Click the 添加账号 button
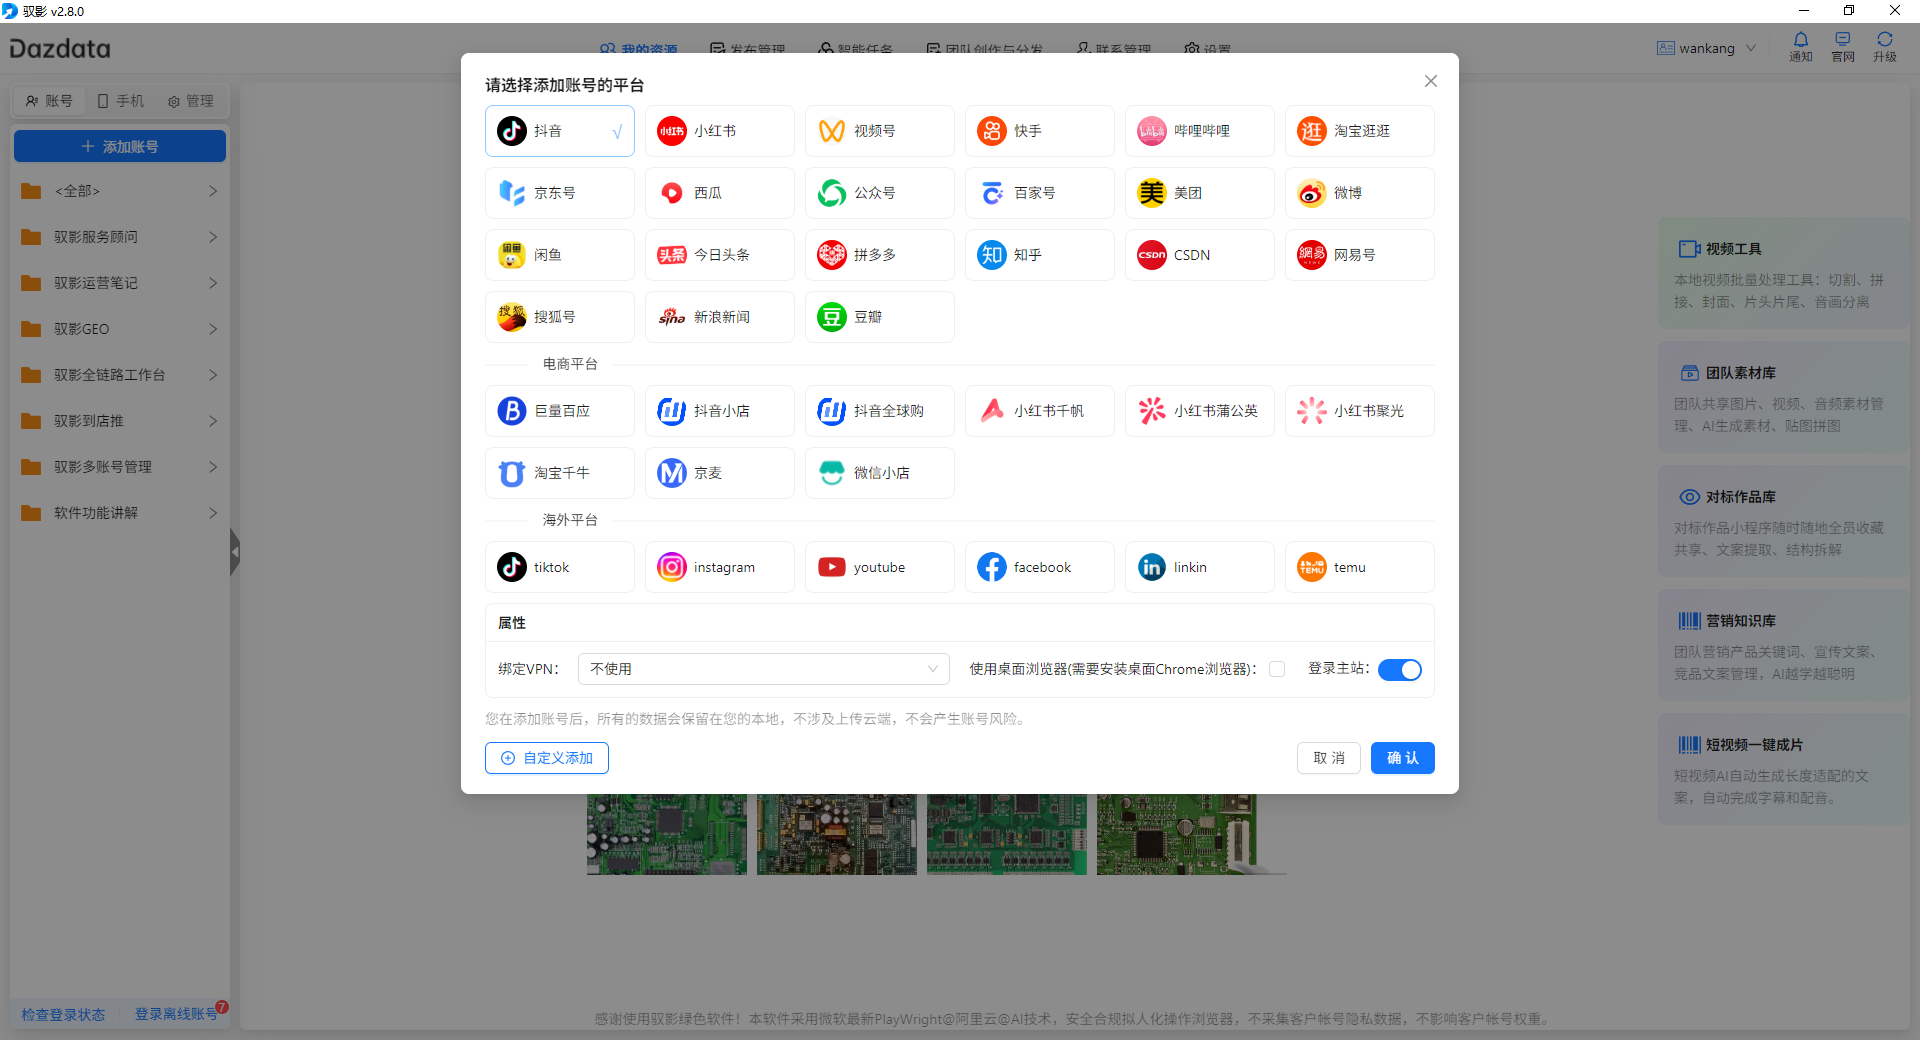The width and height of the screenshot is (1920, 1040). pyautogui.click(x=120, y=146)
